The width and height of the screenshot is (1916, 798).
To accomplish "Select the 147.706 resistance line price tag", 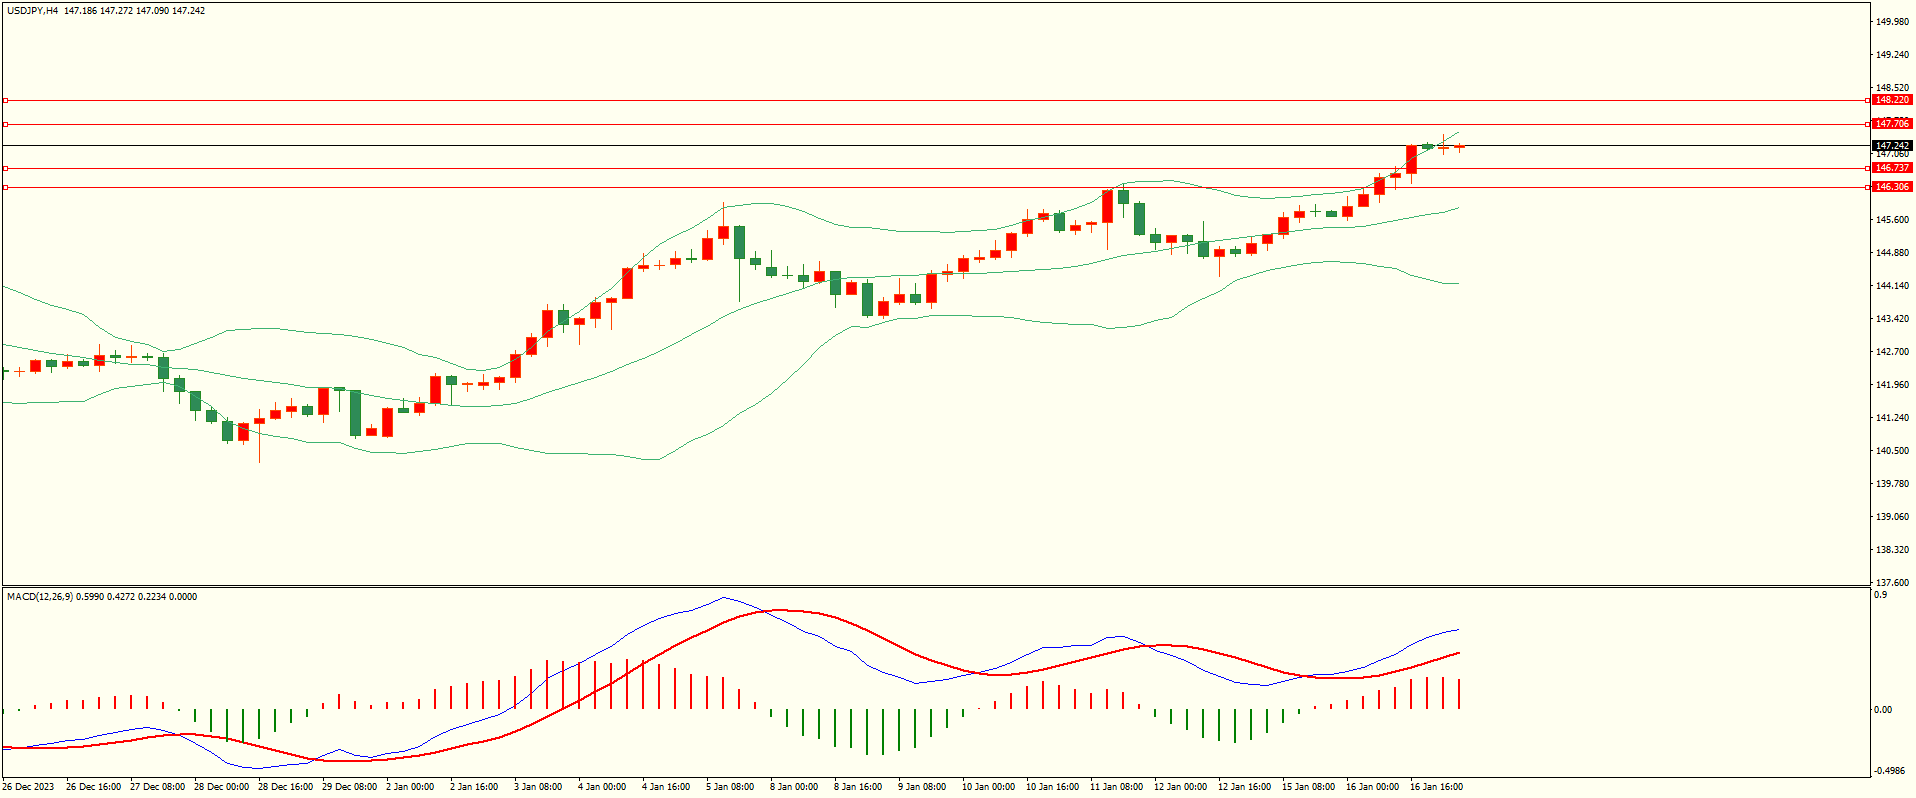I will click(x=1892, y=124).
